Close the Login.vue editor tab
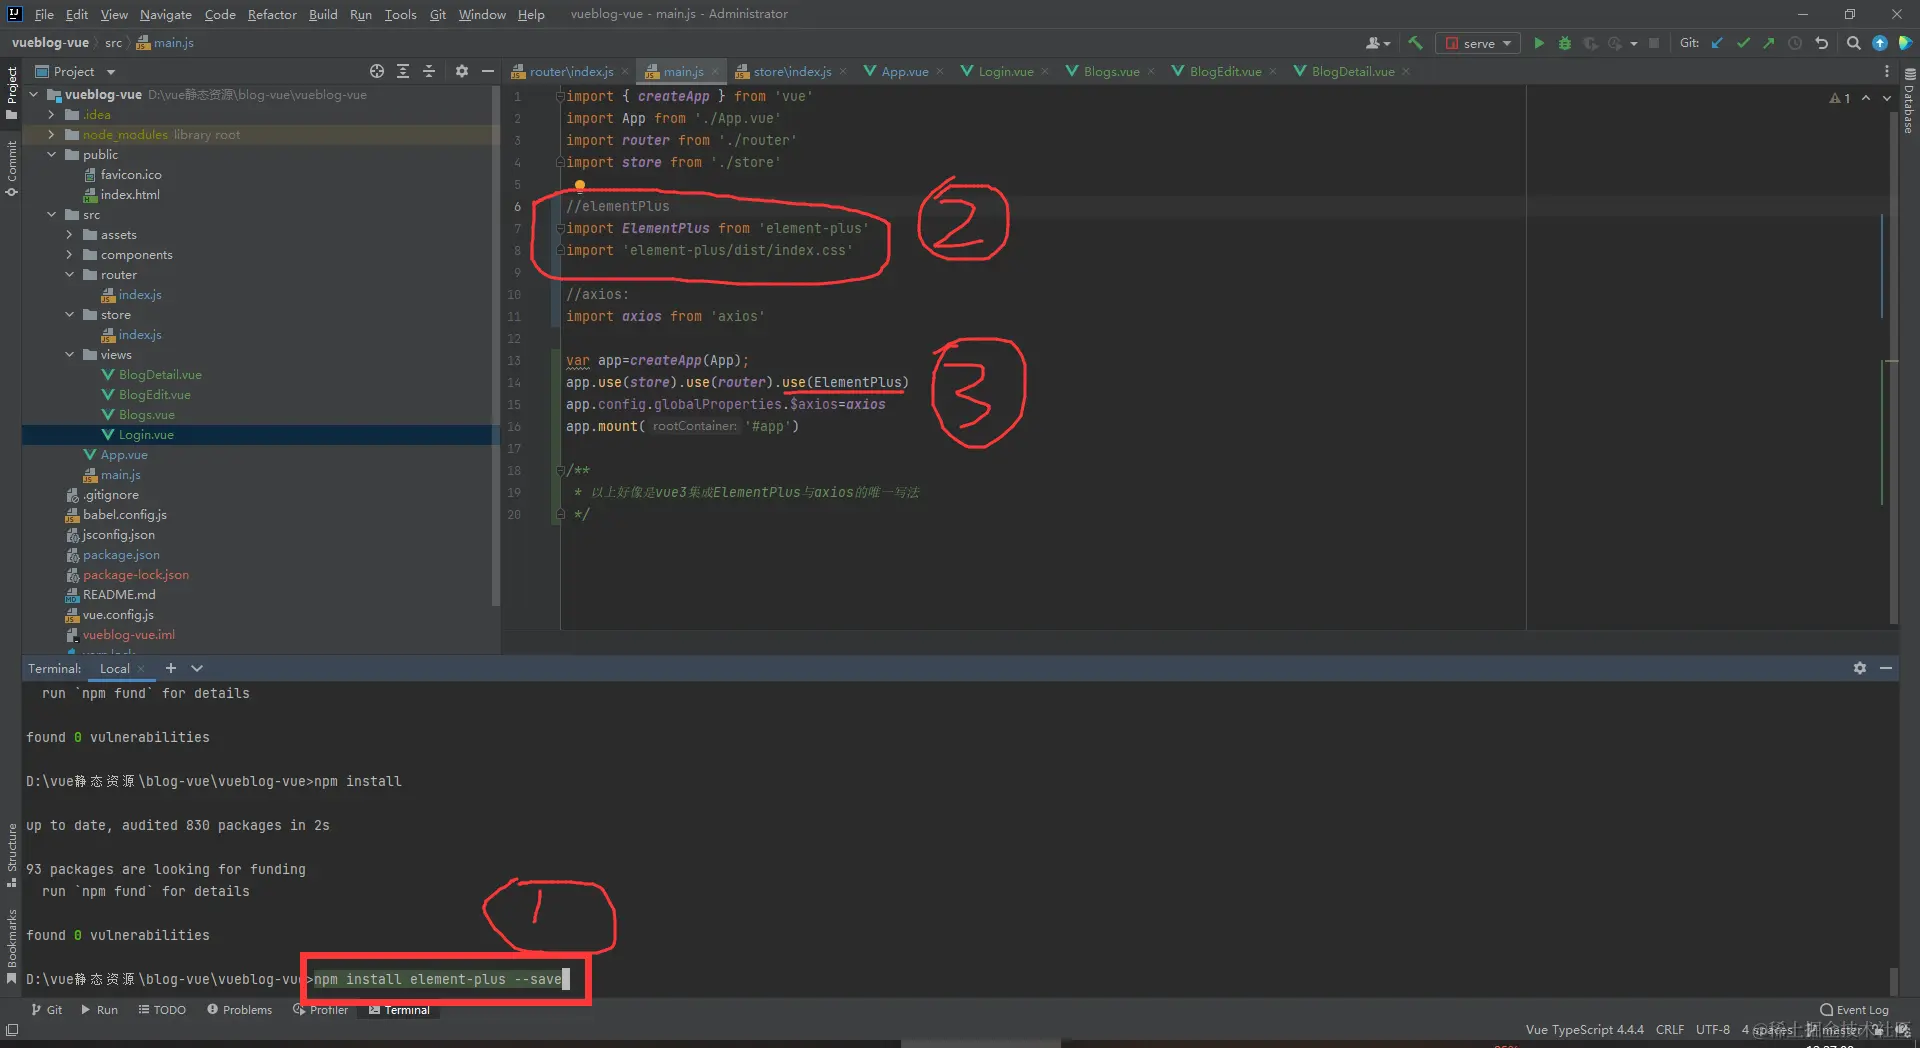1920x1048 pixels. click(x=1045, y=72)
